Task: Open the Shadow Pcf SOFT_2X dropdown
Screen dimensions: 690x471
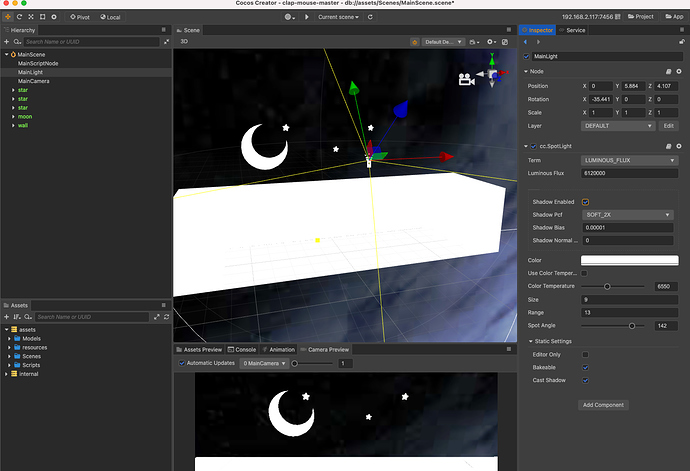Action: point(629,215)
